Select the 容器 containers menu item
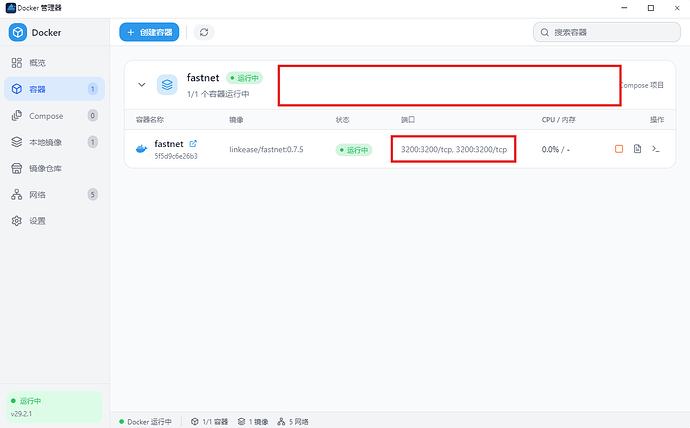Image resolution: width=690 pixels, height=428 pixels. pyautogui.click(x=55, y=89)
